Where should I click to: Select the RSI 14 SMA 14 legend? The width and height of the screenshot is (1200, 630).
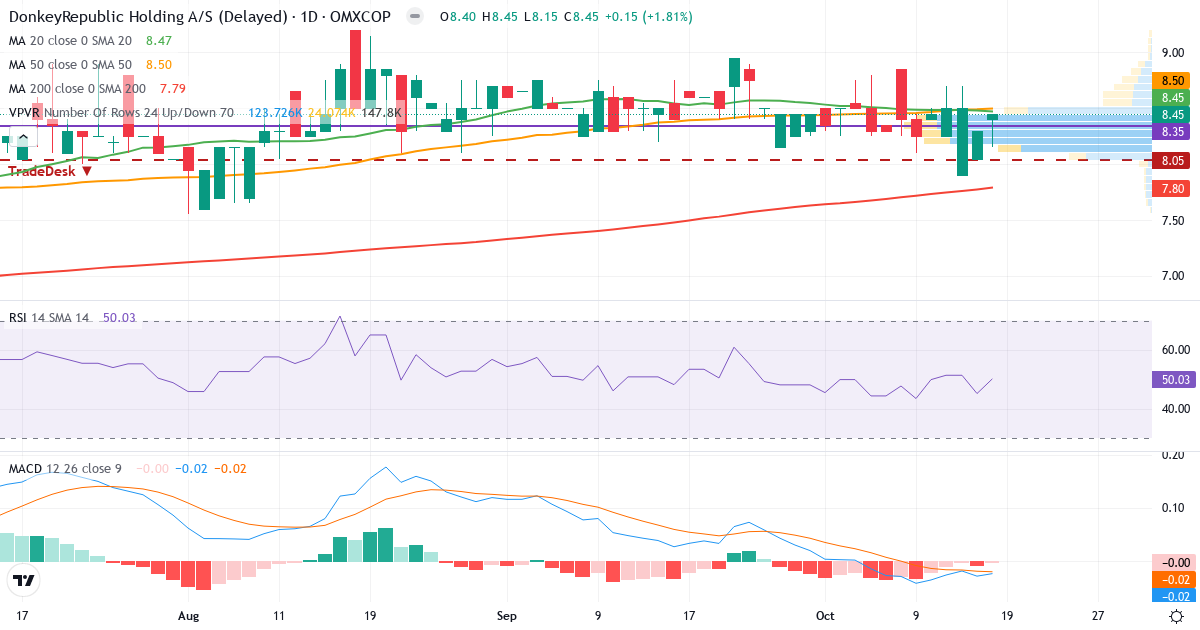click(49, 318)
